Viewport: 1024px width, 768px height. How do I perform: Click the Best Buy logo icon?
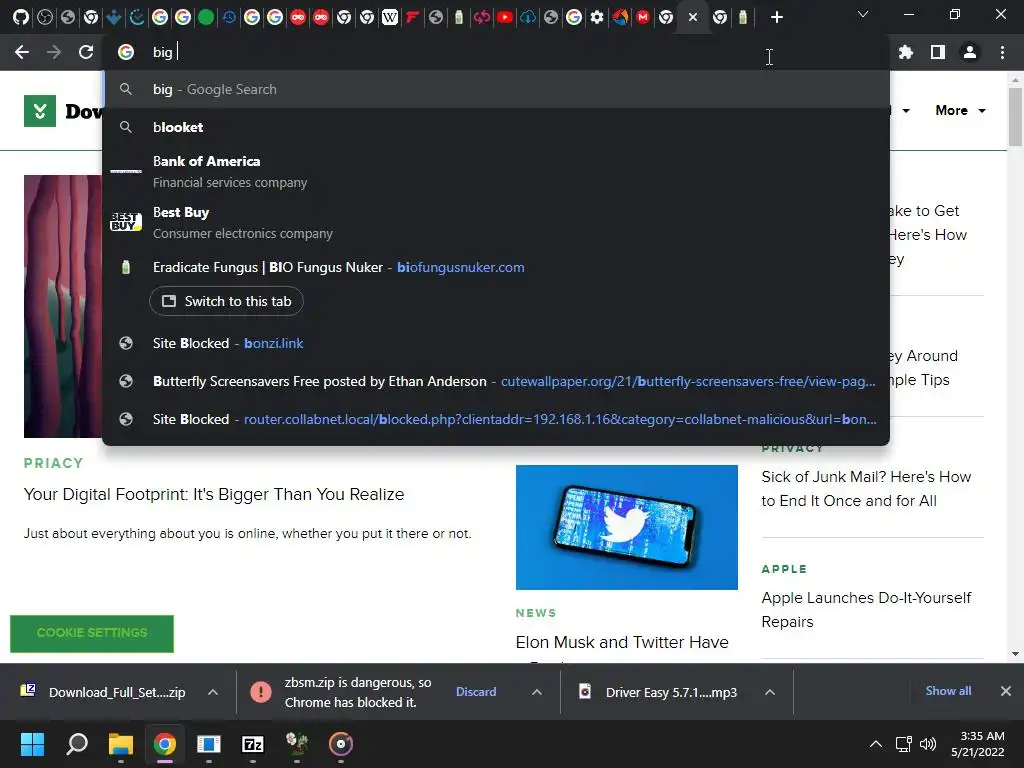[125, 222]
